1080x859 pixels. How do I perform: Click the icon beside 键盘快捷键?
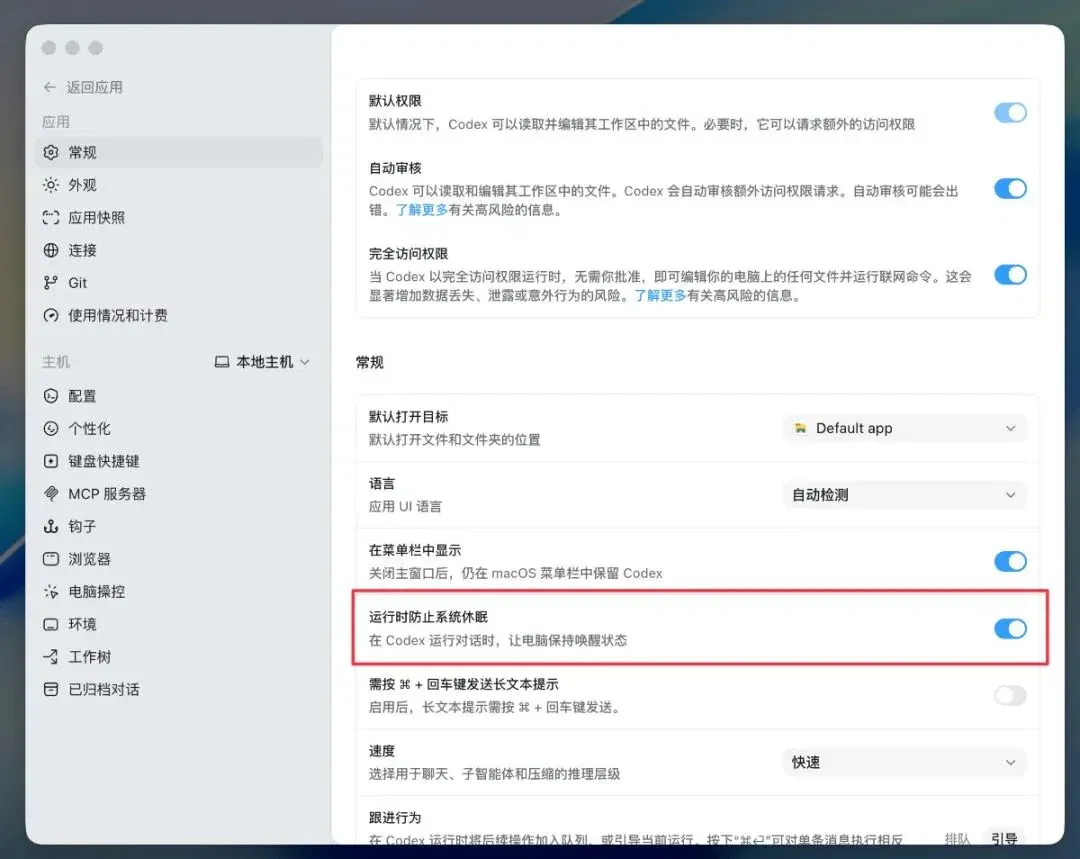click(x=51, y=461)
